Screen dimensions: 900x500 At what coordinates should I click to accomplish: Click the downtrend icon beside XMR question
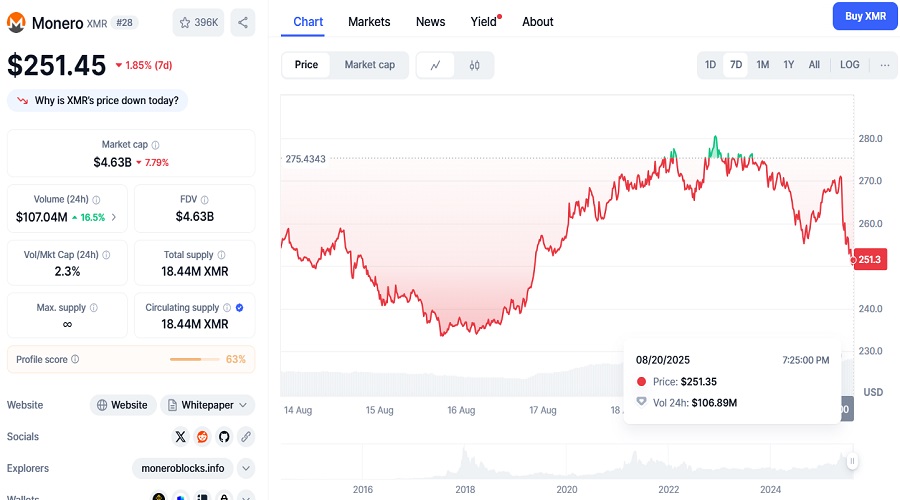pos(22,100)
